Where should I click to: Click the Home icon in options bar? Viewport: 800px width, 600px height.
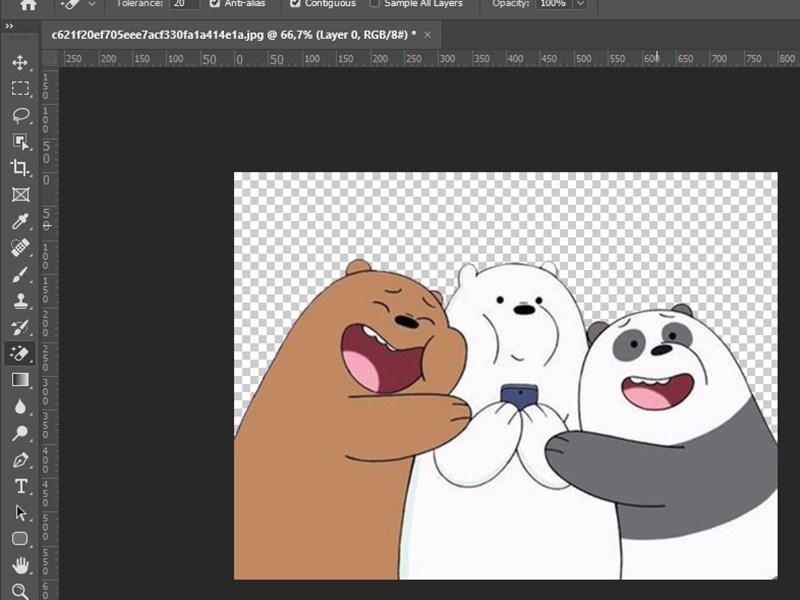[28, 5]
